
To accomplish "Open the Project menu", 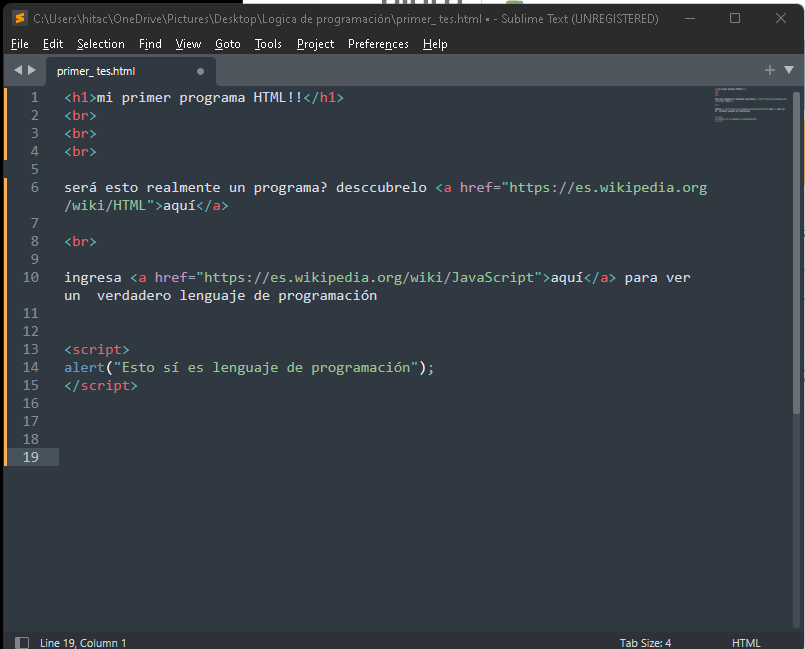I will 315,44.
